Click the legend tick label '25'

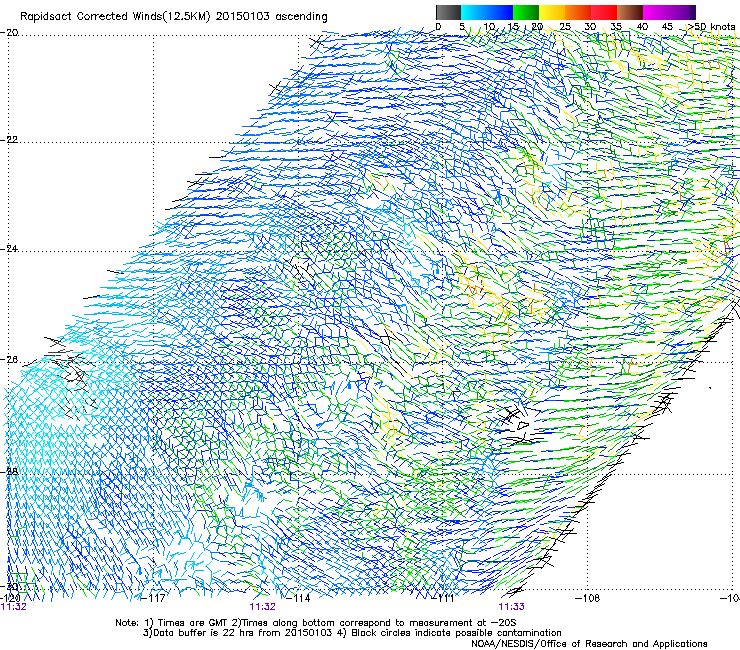(x=565, y=27)
